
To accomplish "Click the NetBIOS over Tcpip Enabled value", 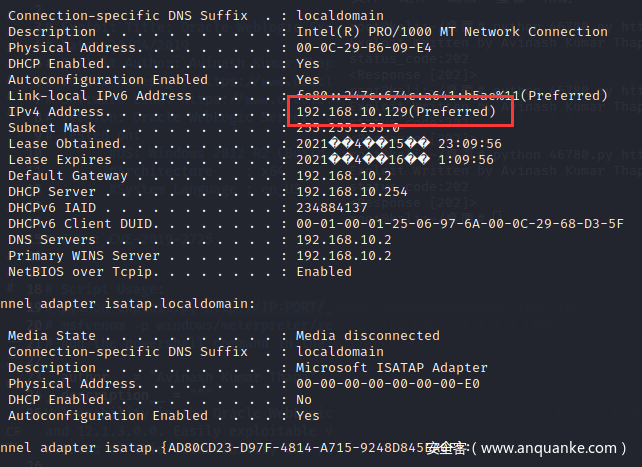I will [324, 272].
